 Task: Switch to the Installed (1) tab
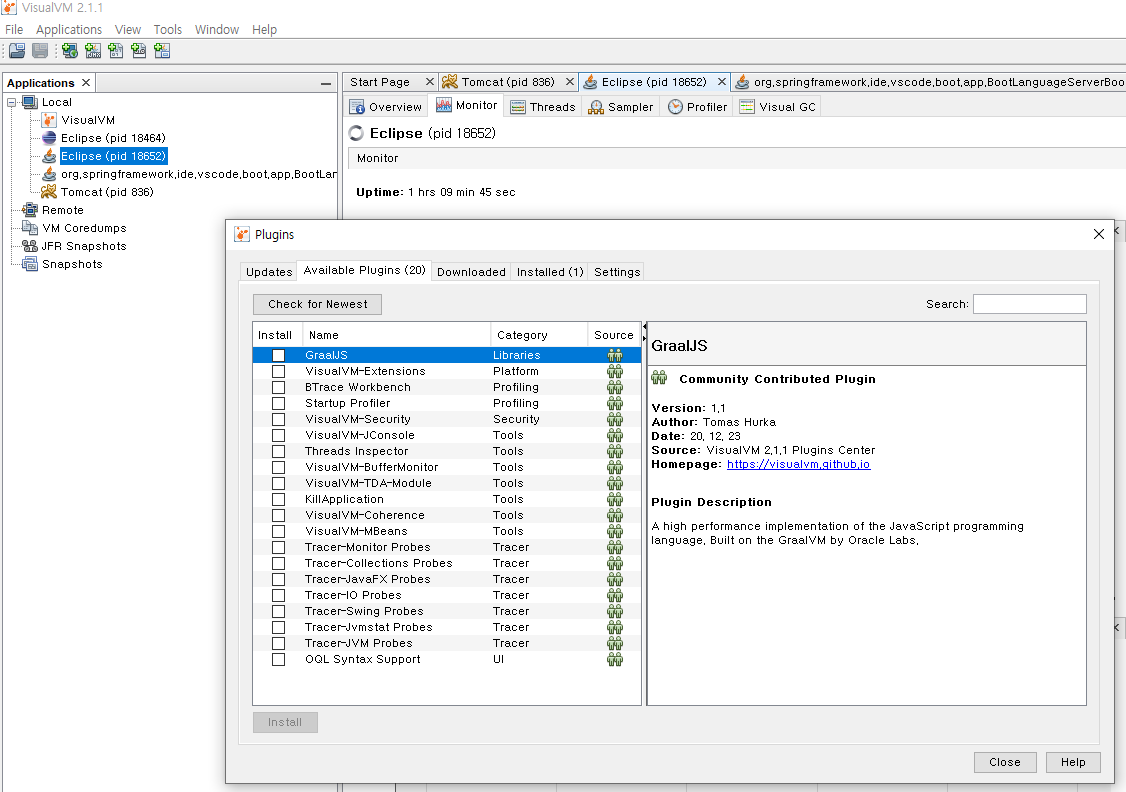coord(550,271)
